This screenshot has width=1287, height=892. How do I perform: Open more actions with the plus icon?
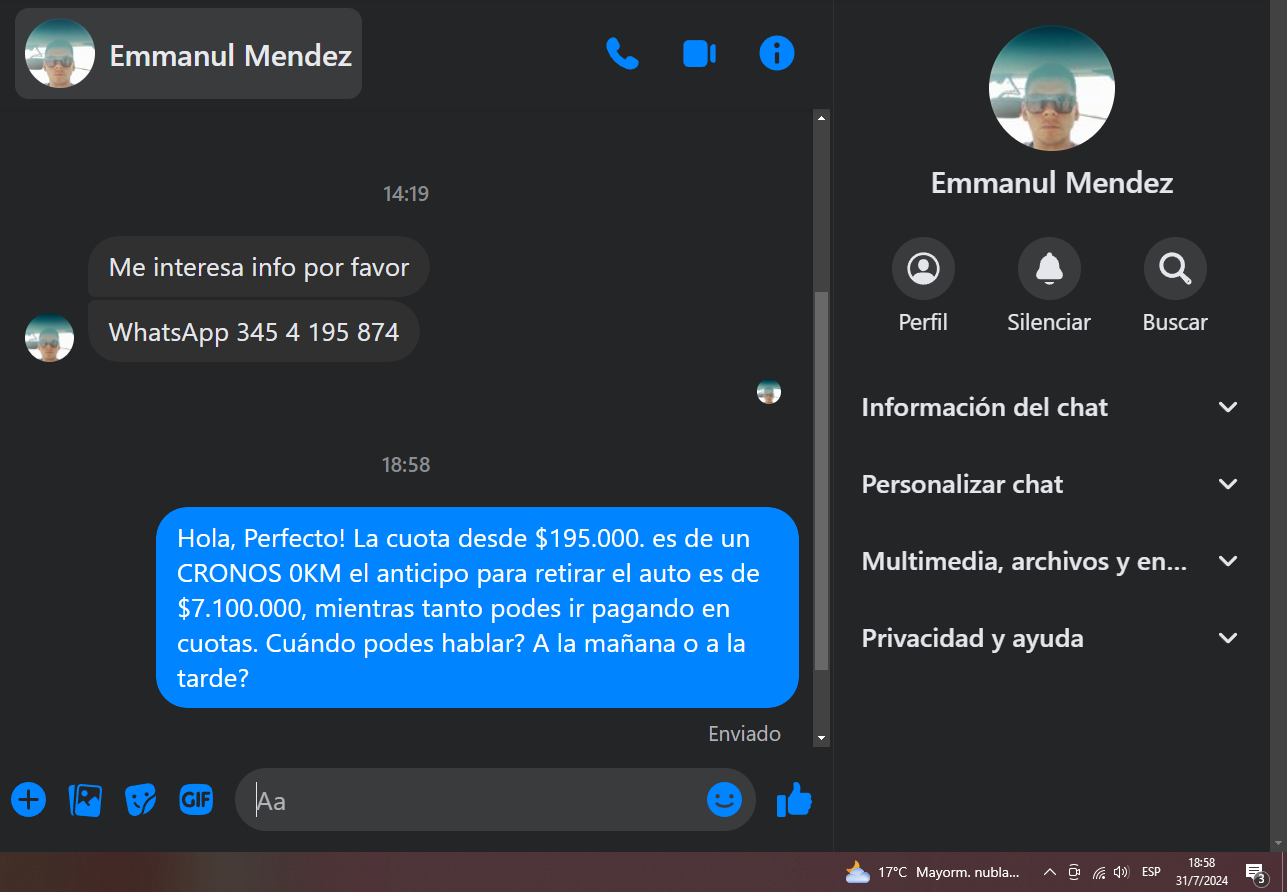click(x=29, y=799)
